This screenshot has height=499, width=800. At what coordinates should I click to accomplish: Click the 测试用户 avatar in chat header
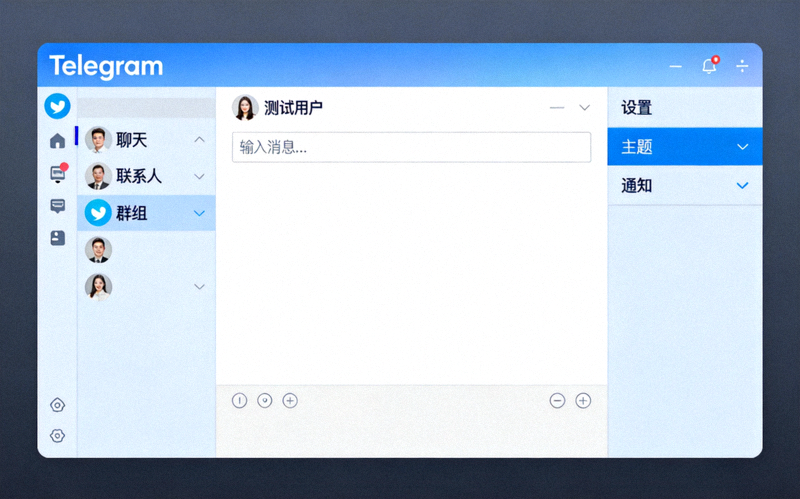coord(245,108)
